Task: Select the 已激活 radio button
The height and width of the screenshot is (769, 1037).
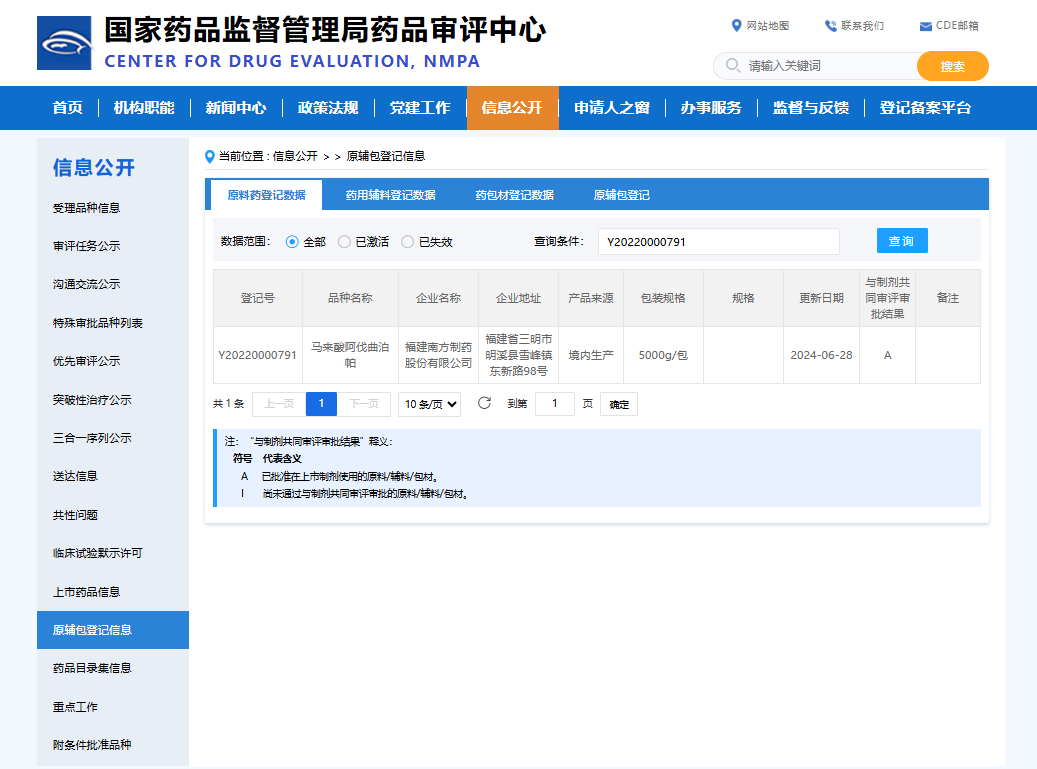Action: point(343,240)
